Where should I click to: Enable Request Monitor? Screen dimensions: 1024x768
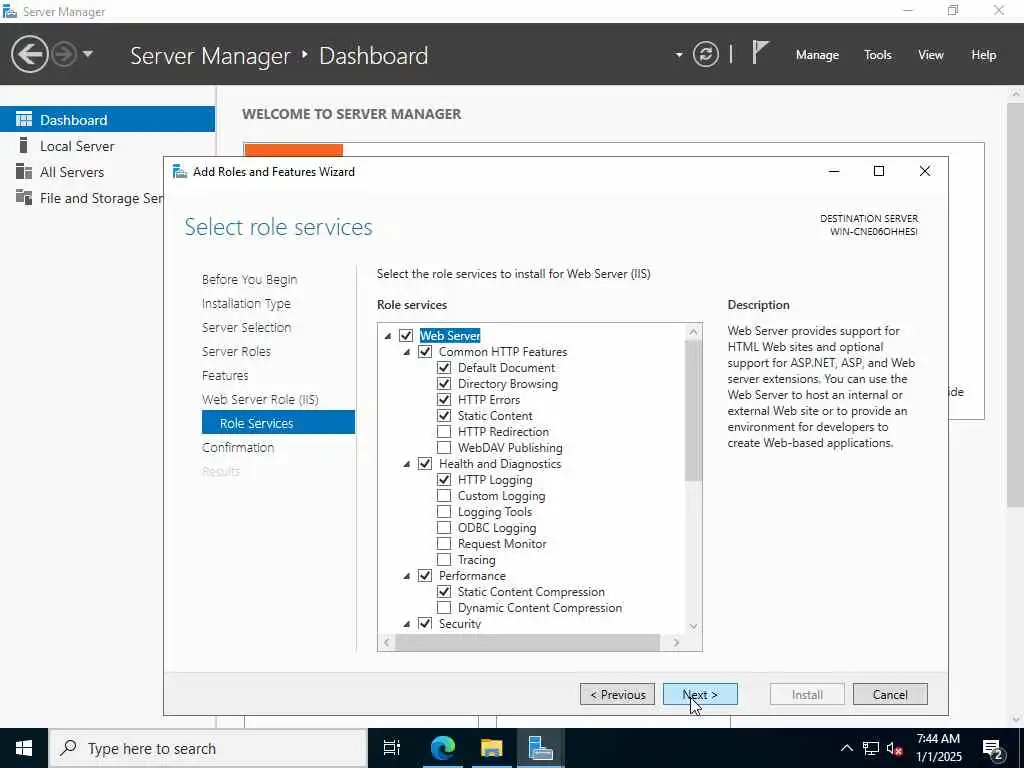click(x=444, y=543)
